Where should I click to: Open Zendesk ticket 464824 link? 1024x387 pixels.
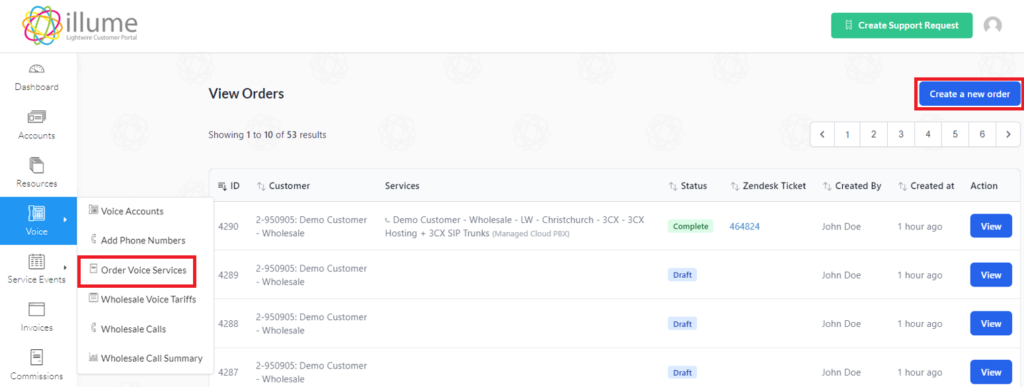(744, 226)
